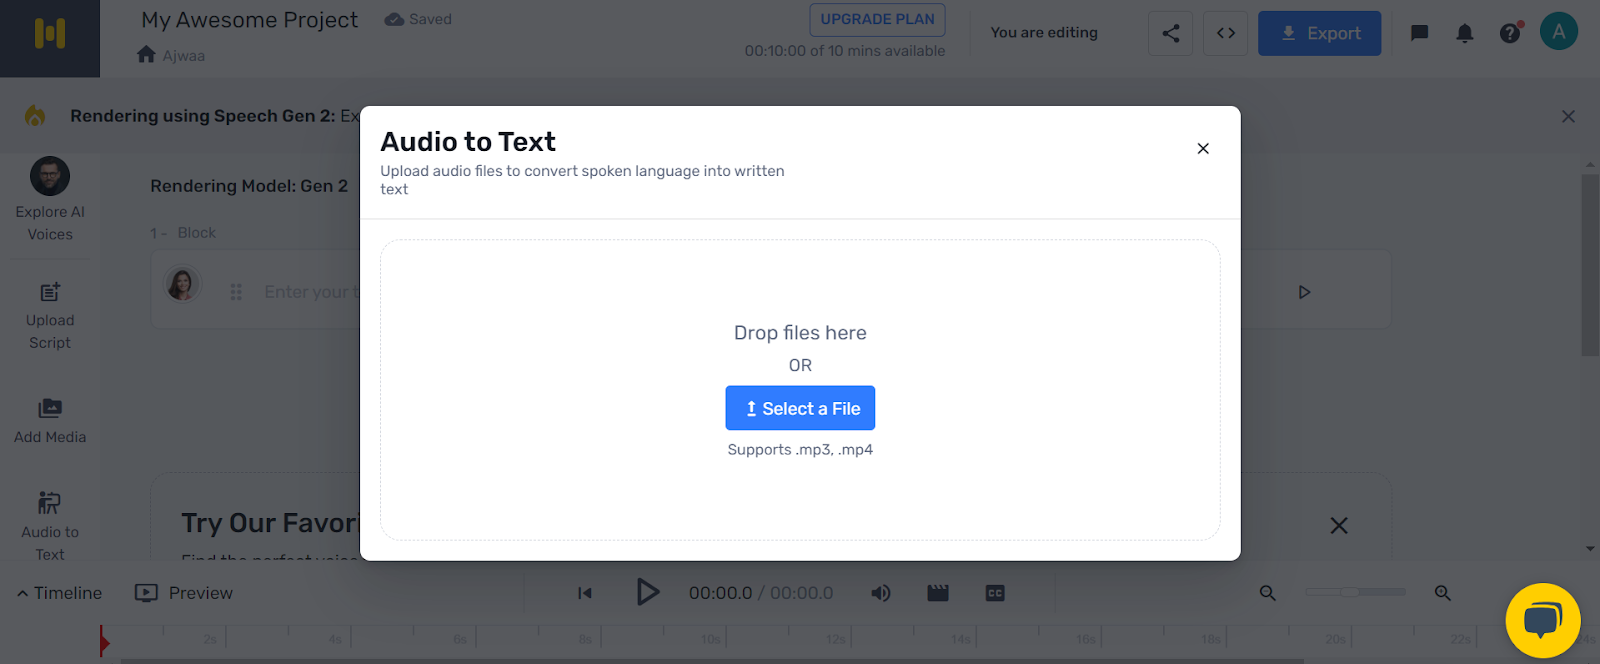Toggle the volume speaker icon
Image resolution: width=1600 pixels, height=664 pixels.
click(880, 593)
